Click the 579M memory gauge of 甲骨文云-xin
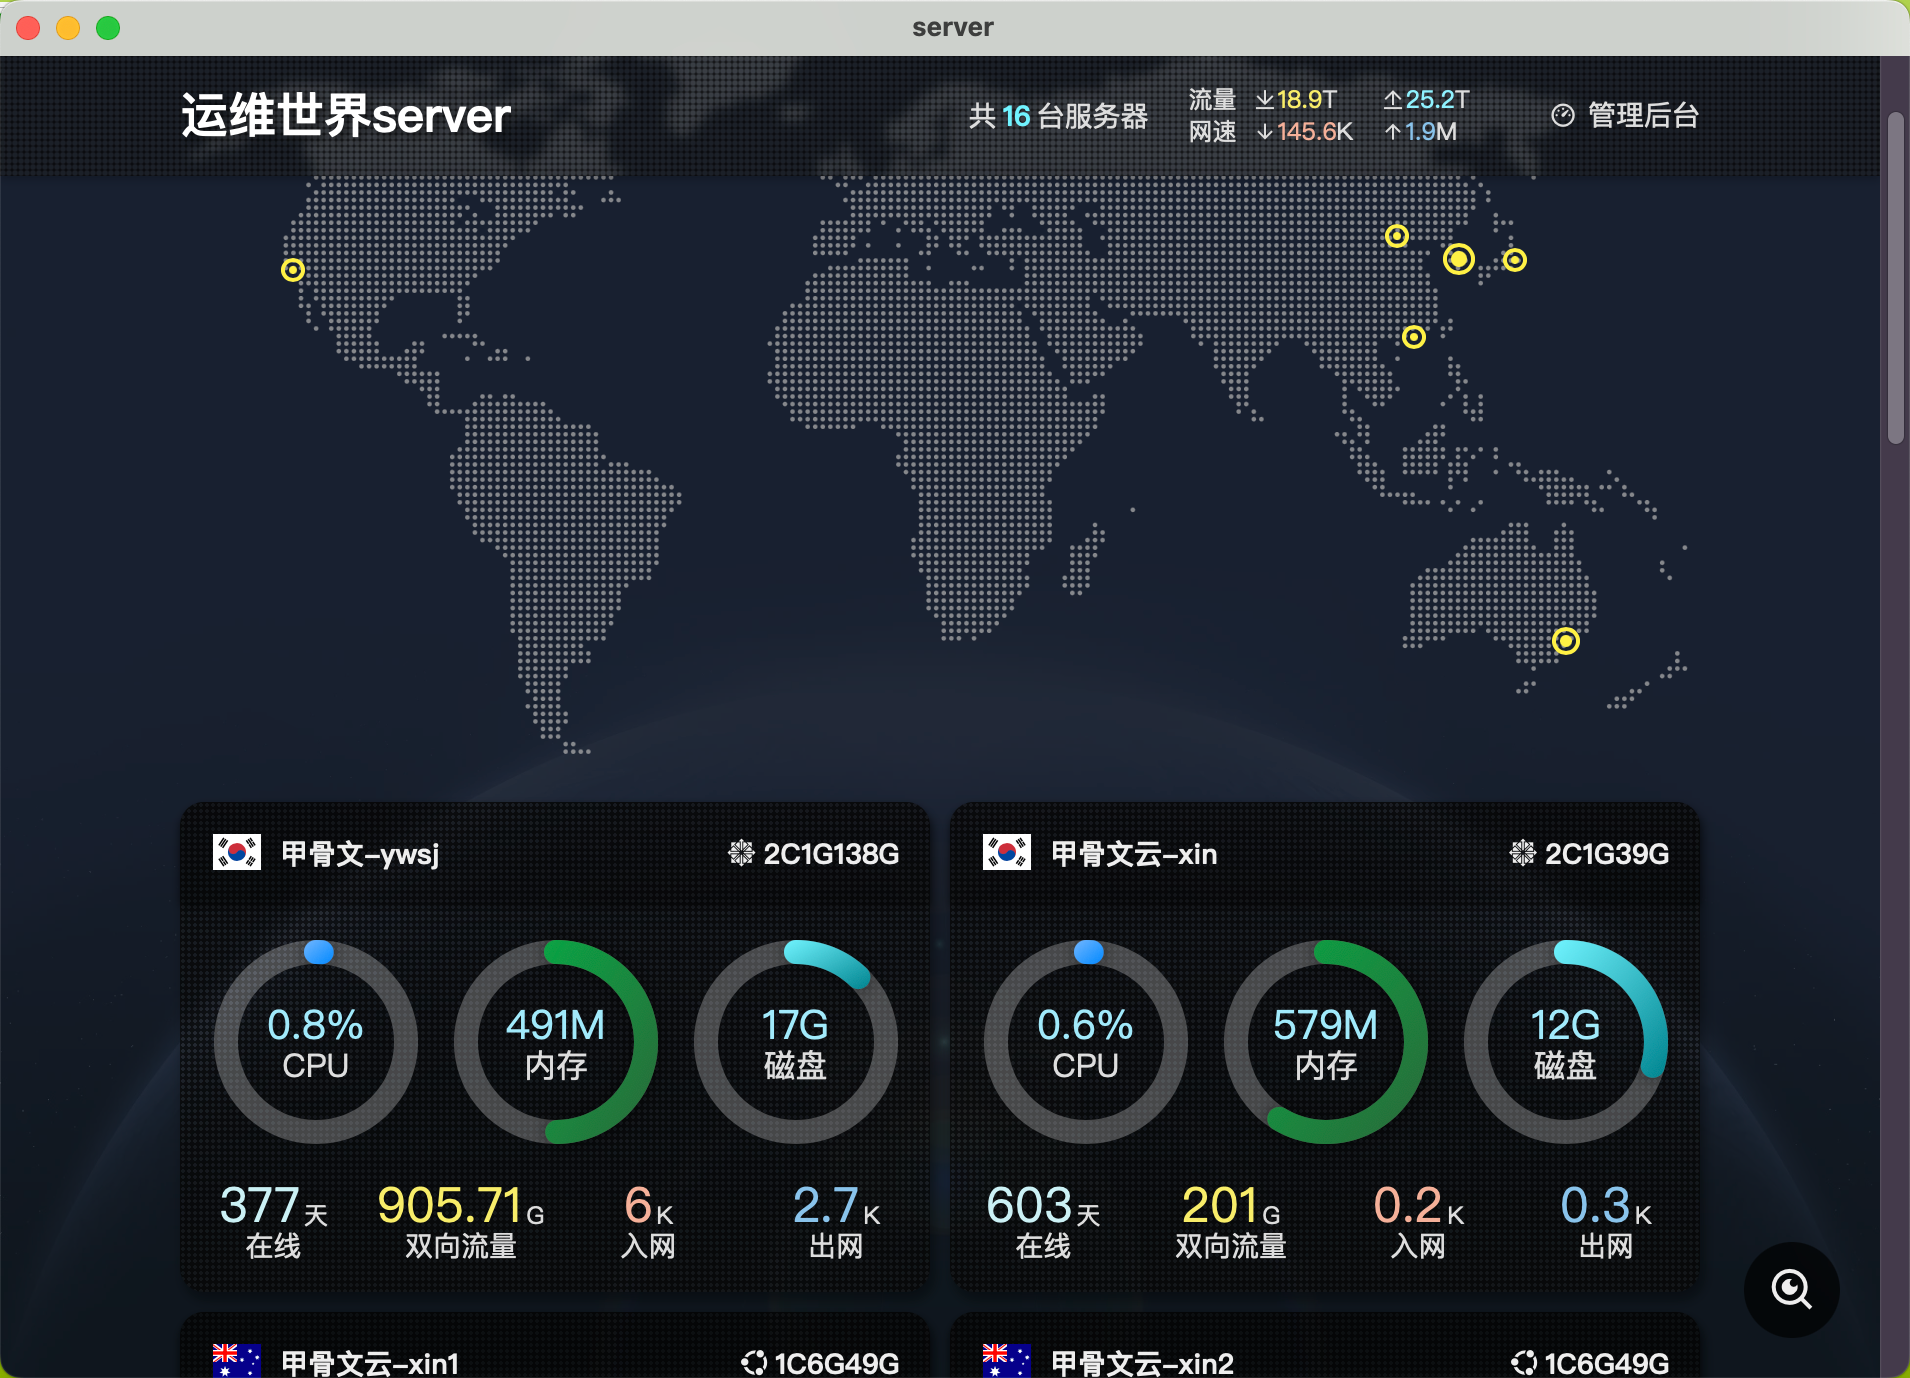 tap(1325, 1042)
